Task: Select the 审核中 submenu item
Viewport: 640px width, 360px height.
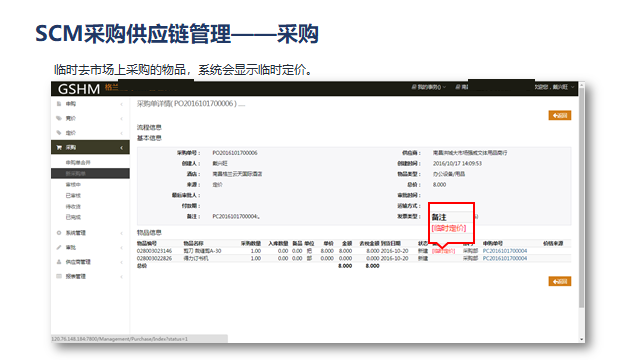Action: click(x=73, y=184)
